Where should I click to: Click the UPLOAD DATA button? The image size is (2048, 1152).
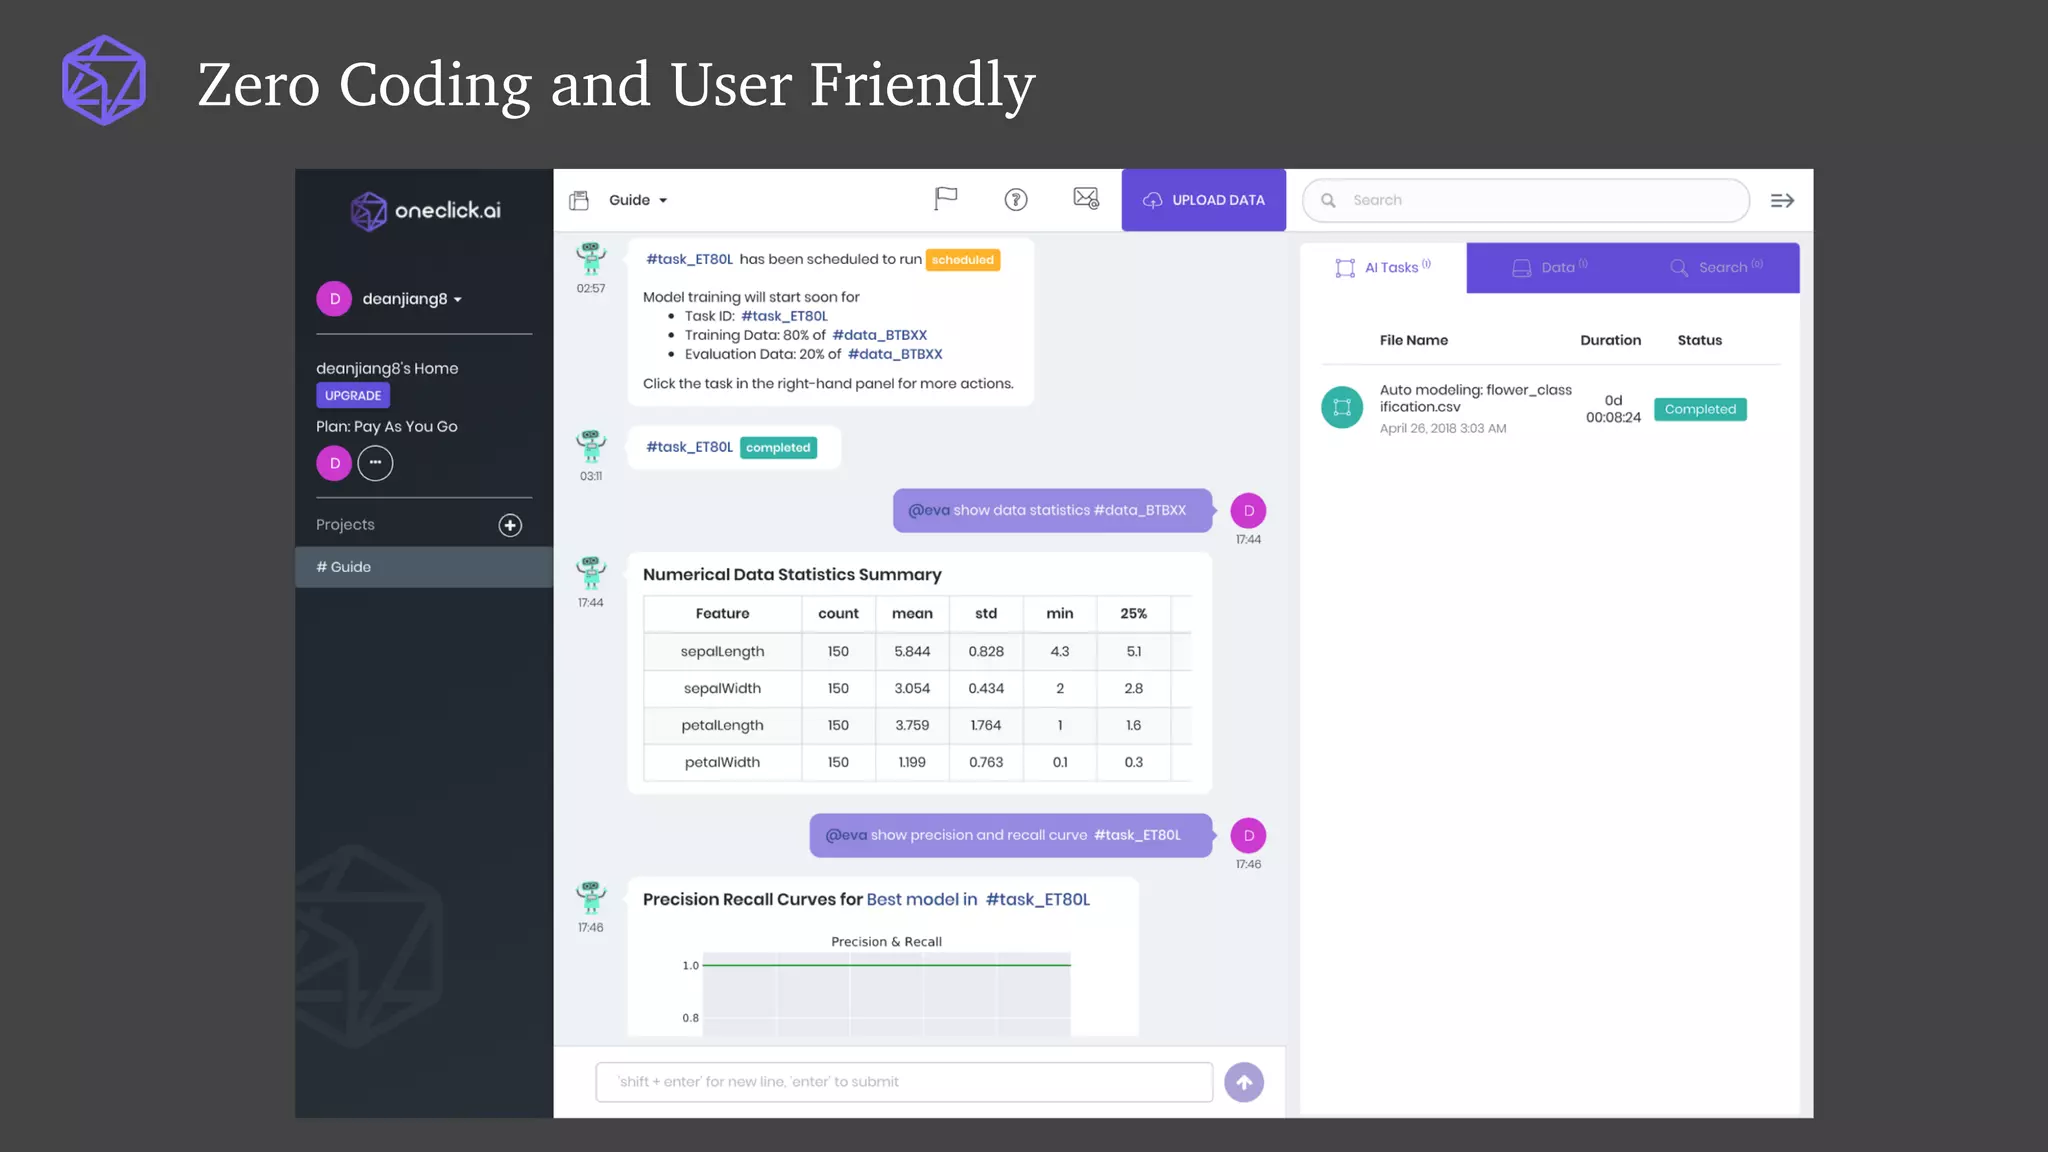[x=1203, y=200]
